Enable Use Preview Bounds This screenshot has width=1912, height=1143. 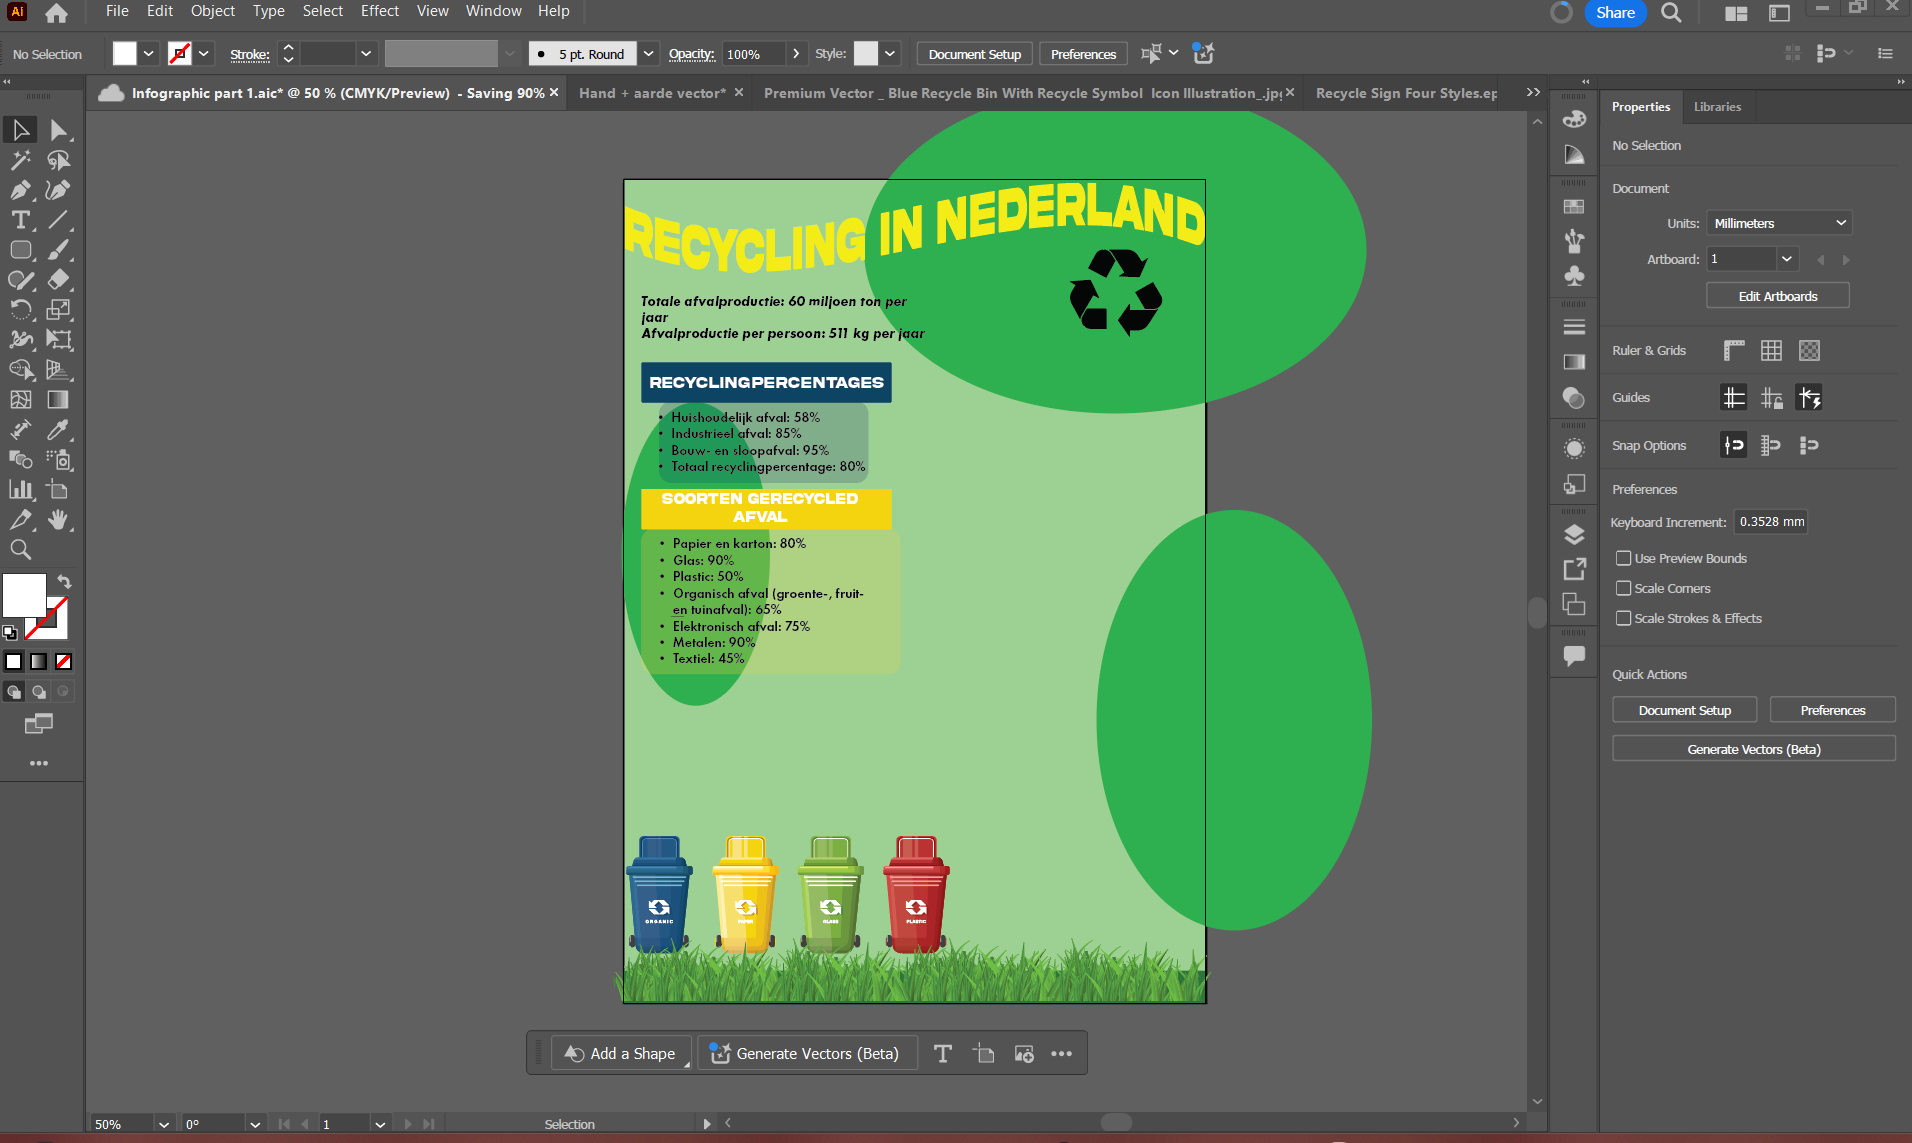(x=1625, y=558)
